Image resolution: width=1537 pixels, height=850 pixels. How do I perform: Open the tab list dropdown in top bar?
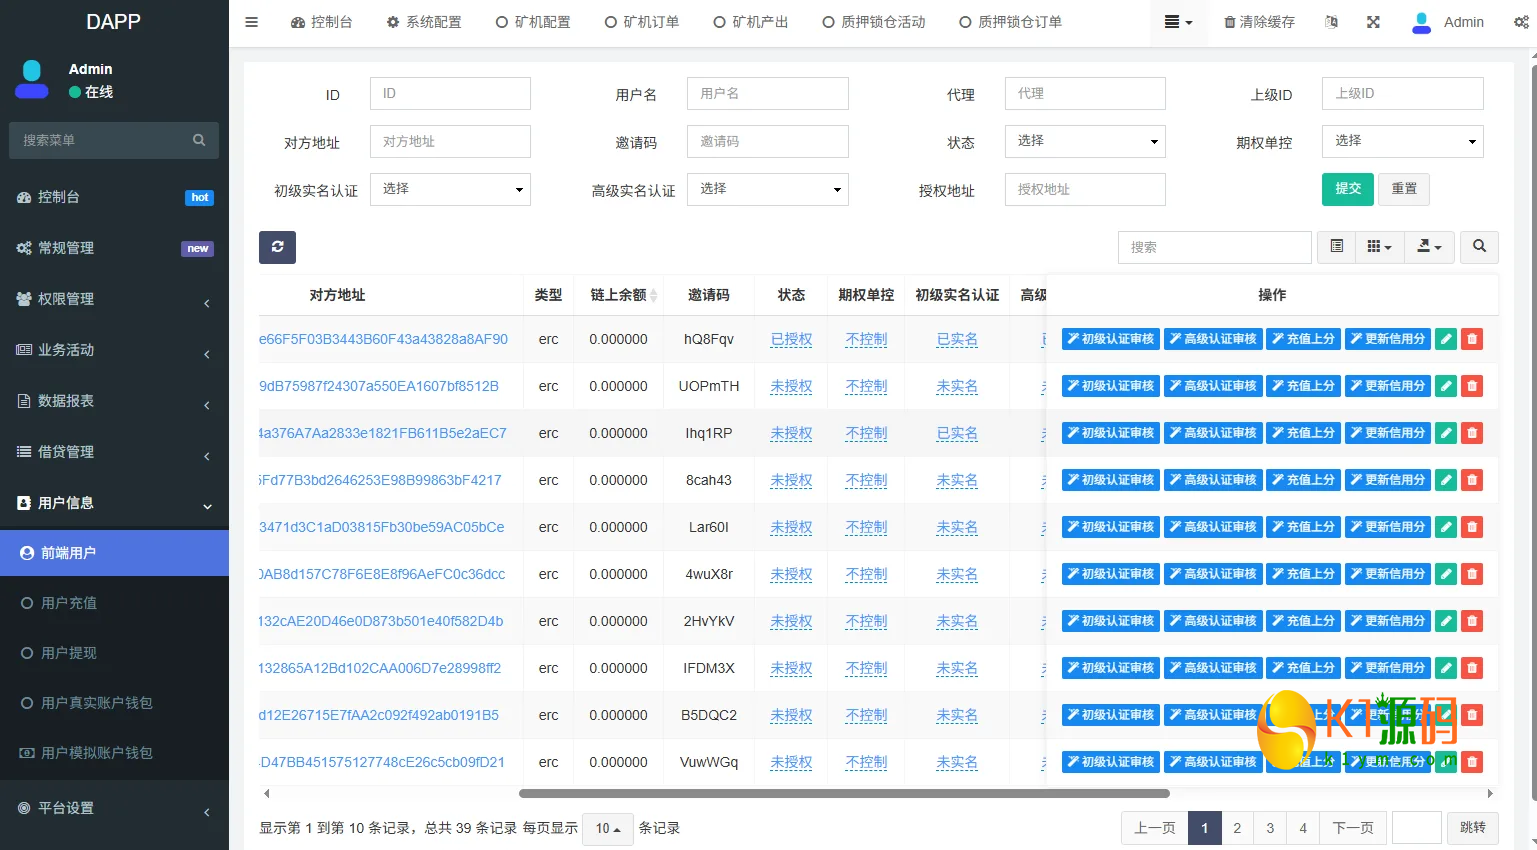[1178, 22]
